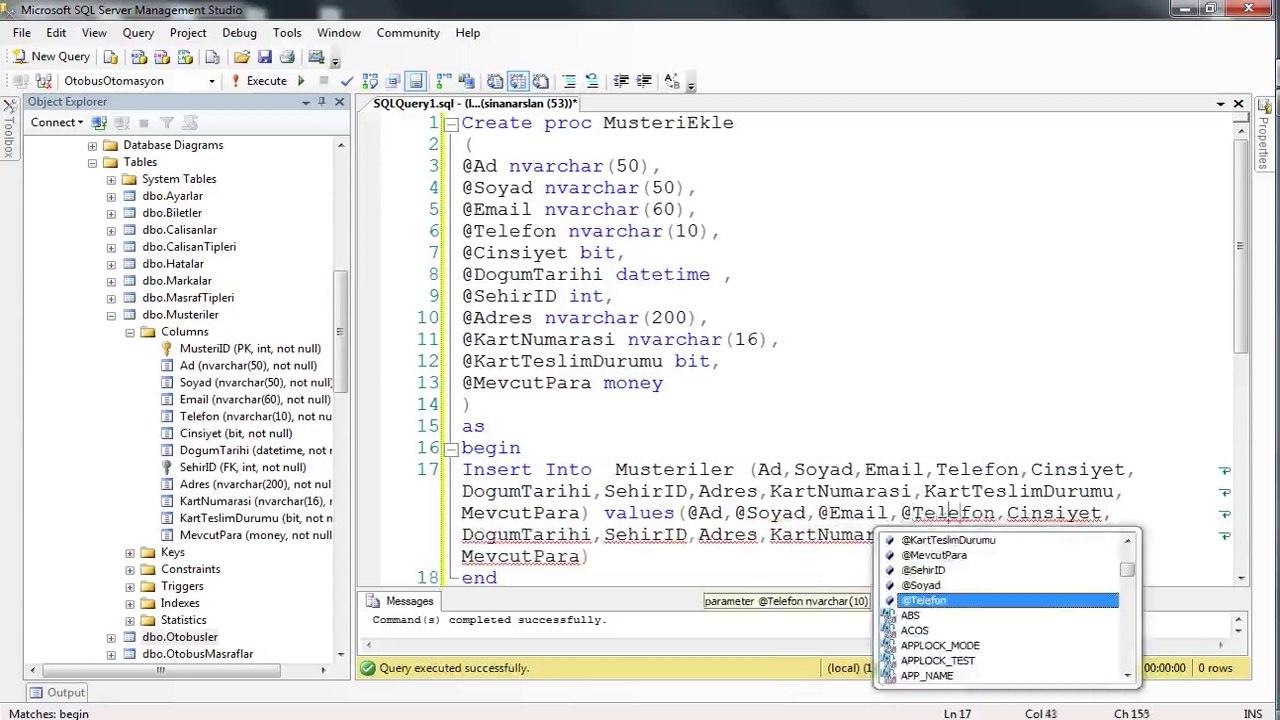1280x720 pixels.
Task: Decrease the indent icon
Action: click(621, 81)
